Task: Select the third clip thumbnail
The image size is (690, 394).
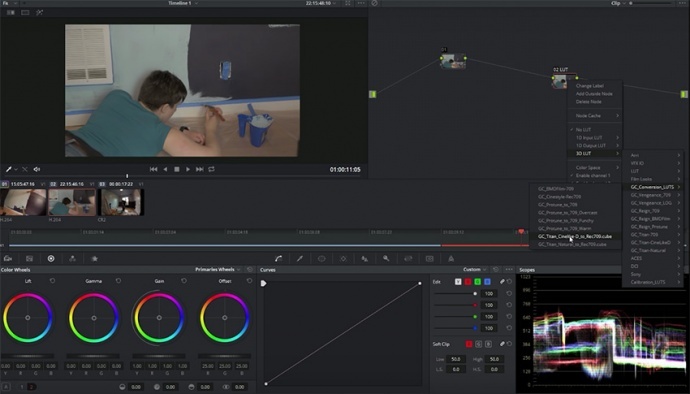Action: (121, 202)
